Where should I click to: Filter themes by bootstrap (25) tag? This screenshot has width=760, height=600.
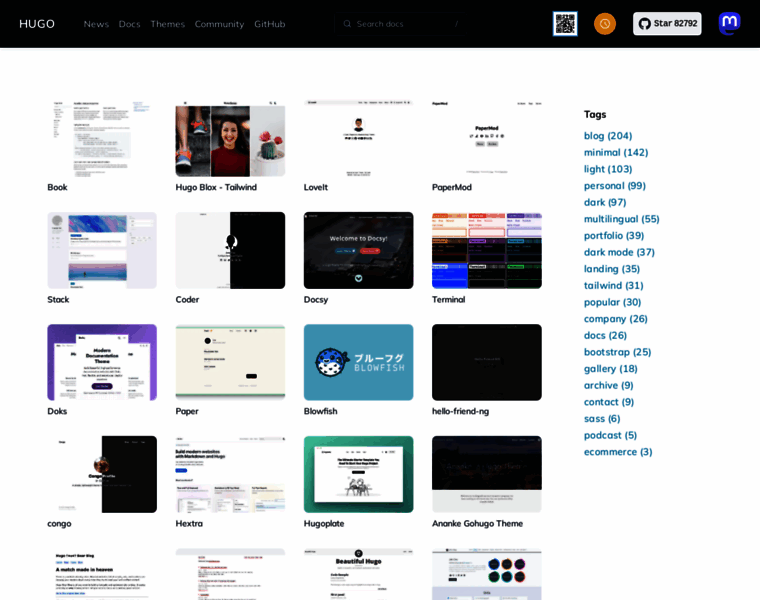(618, 352)
